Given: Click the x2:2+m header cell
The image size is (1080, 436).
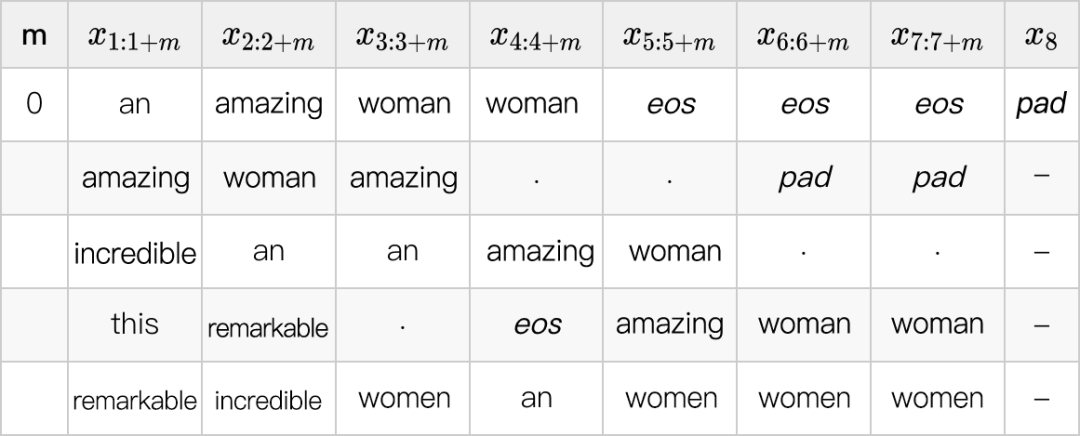Looking at the screenshot, I should (268, 38).
